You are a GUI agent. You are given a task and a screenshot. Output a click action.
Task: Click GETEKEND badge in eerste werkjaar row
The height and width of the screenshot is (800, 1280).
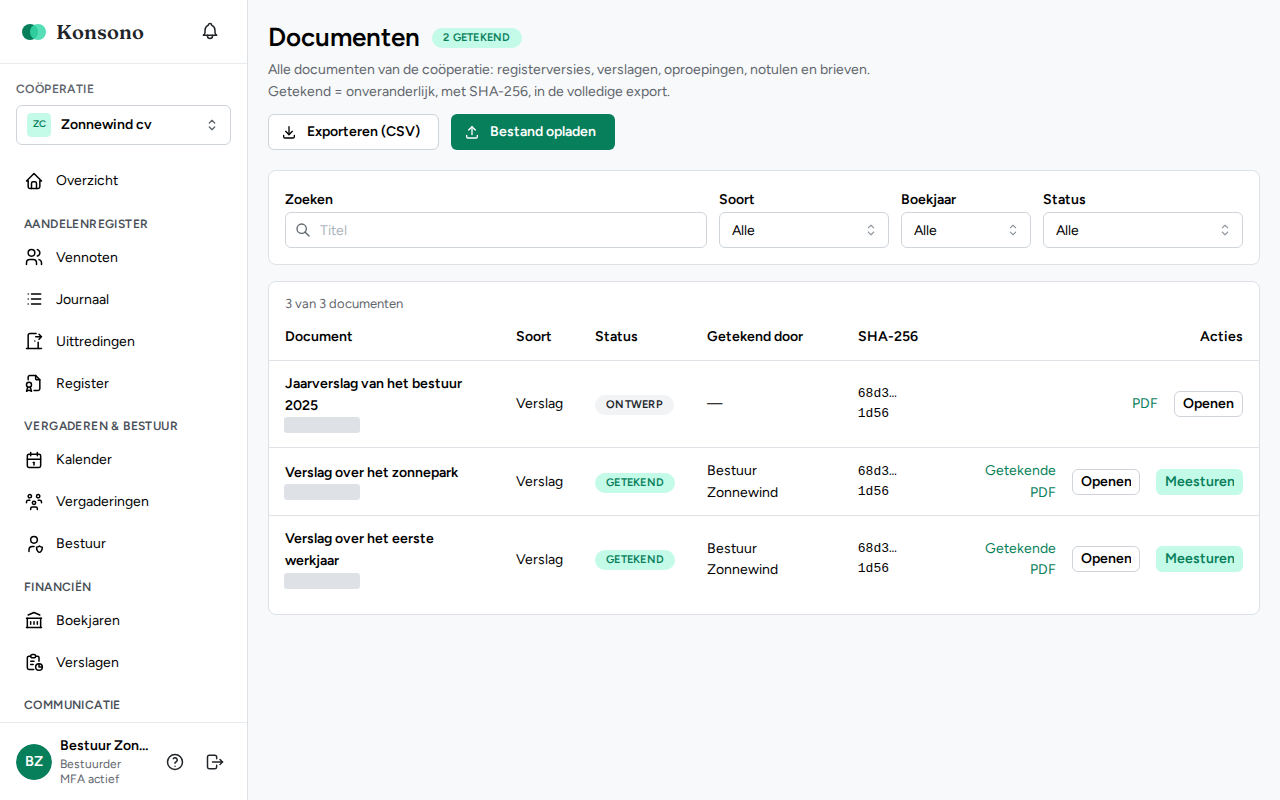(x=635, y=560)
